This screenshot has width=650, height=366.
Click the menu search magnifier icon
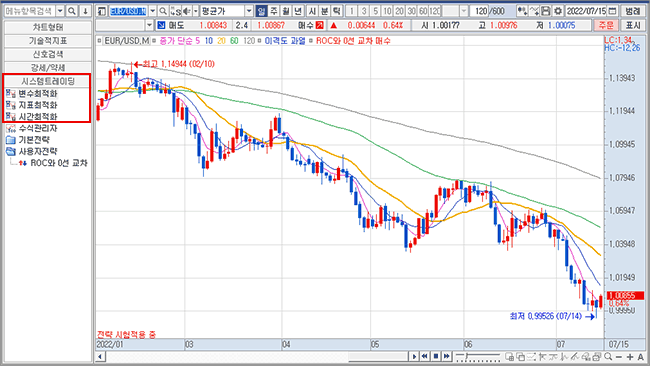[x=72, y=11]
